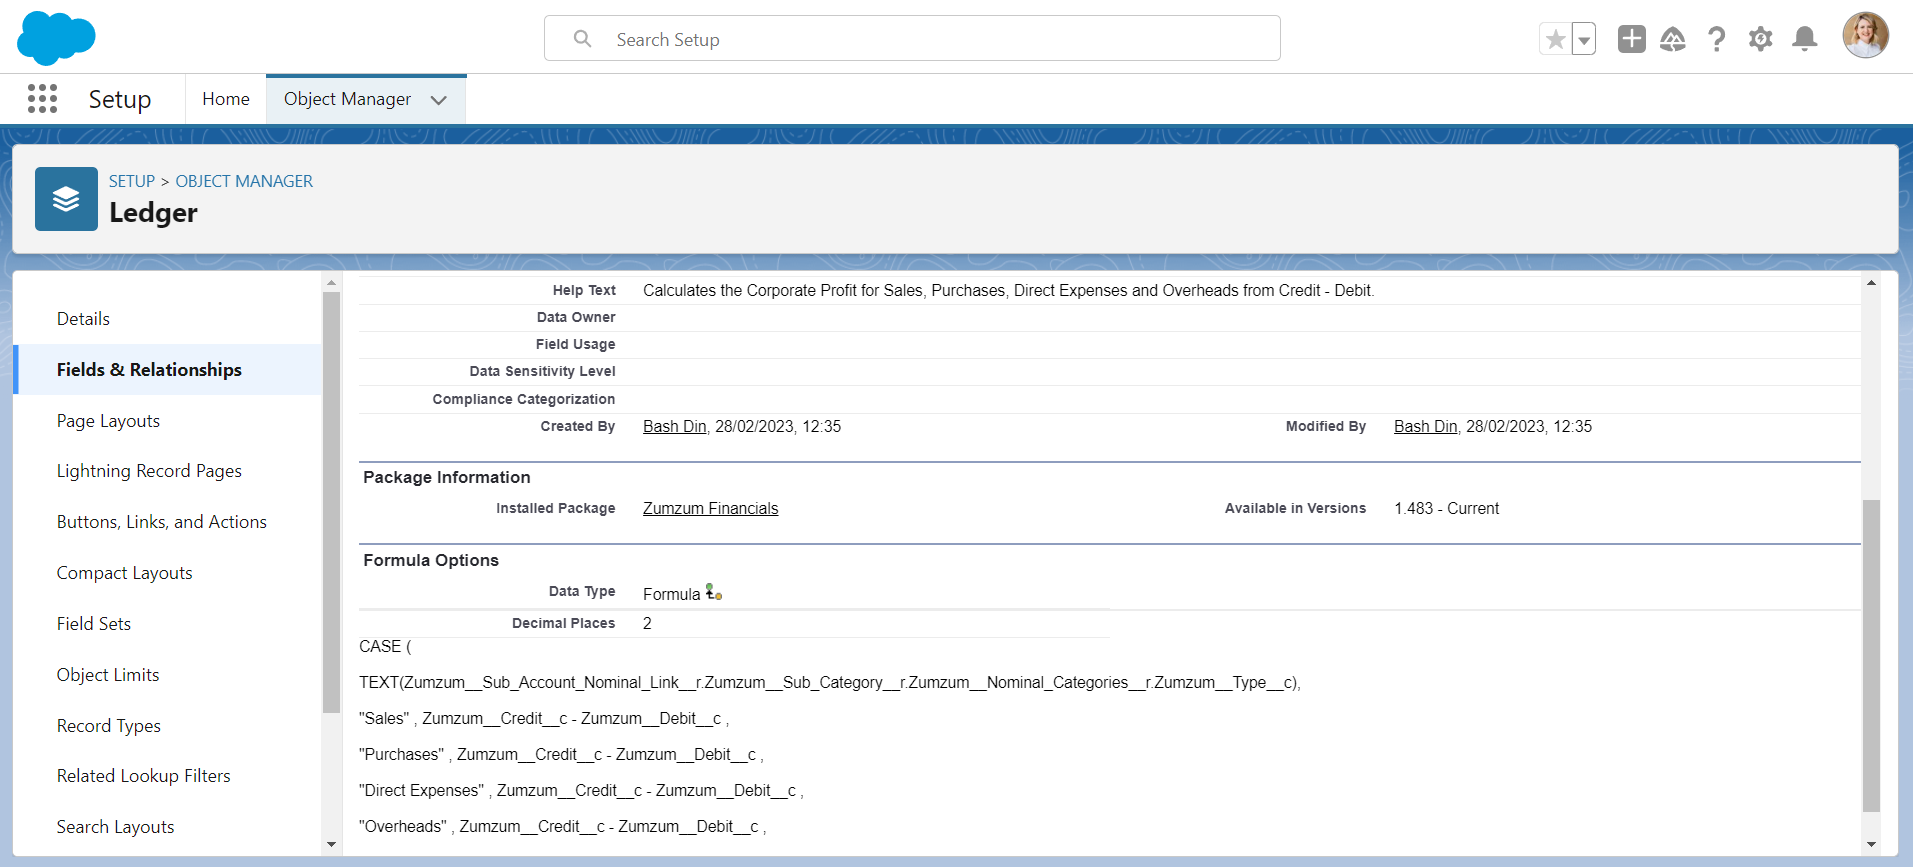The image size is (1913, 867).
Task: Click the Formula data type icon
Action: click(714, 592)
